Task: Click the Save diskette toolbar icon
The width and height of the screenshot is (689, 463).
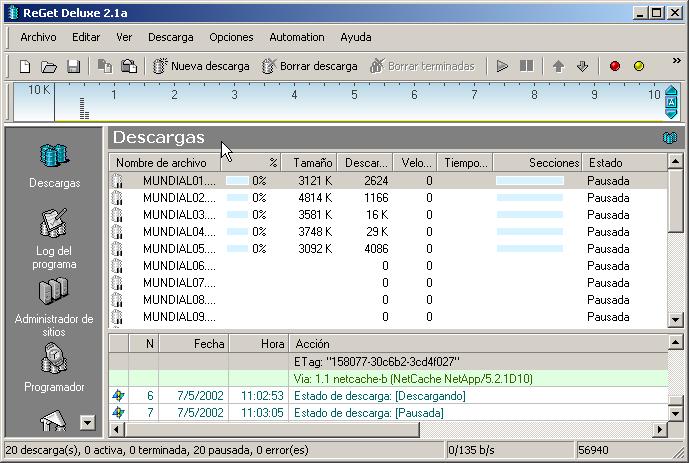Action: pyautogui.click(x=73, y=67)
